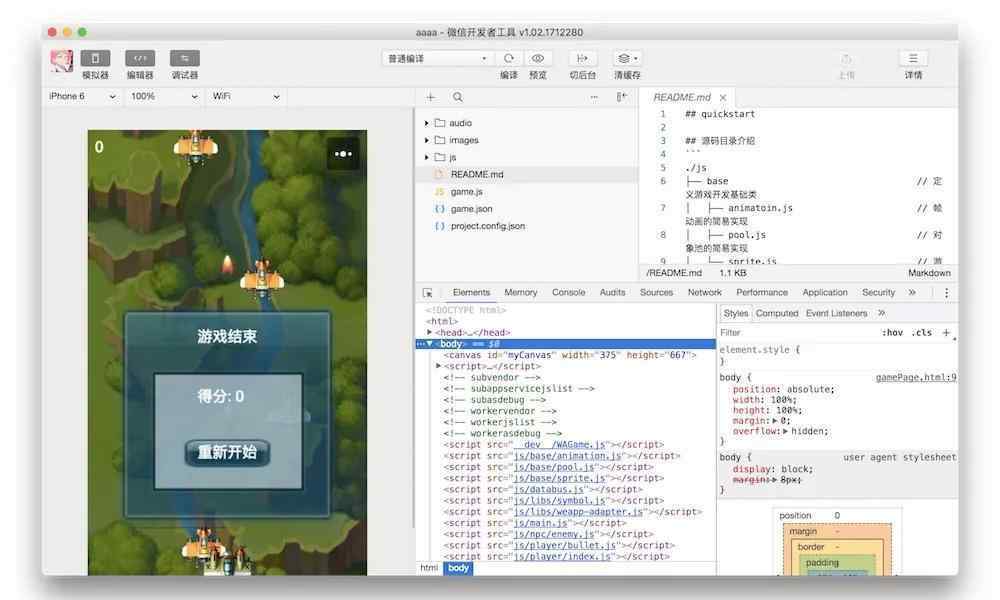Switch to the Sources tab
Viewport: 1000px width, 600px height.
pos(656,293)
